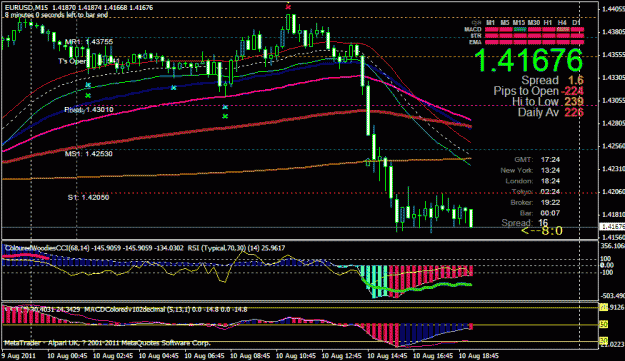625x361 pixels.
Task: Click the 356.106 CCI scale value
Action: (613, 246)
